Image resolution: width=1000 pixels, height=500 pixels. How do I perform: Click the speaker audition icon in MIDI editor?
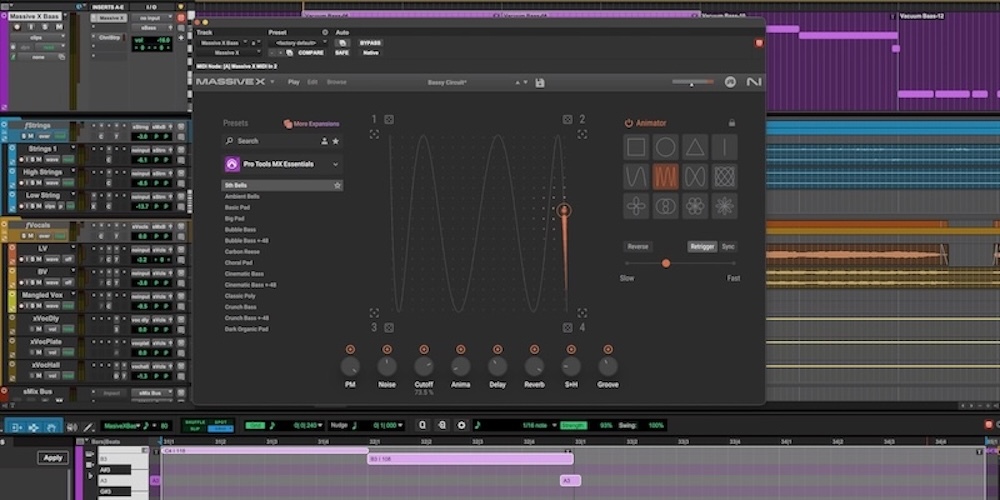coord(72,427)
